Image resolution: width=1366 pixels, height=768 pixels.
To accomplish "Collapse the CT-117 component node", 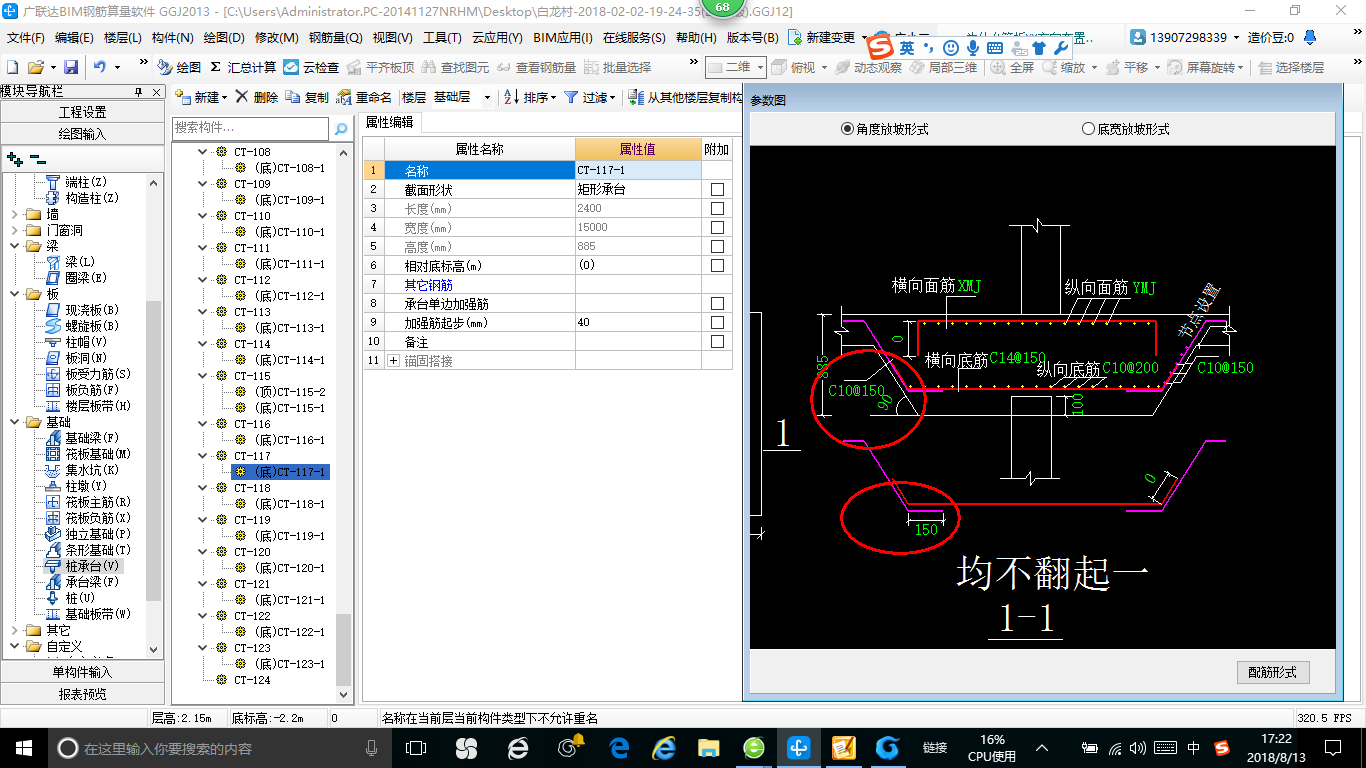I will [203, 456].
